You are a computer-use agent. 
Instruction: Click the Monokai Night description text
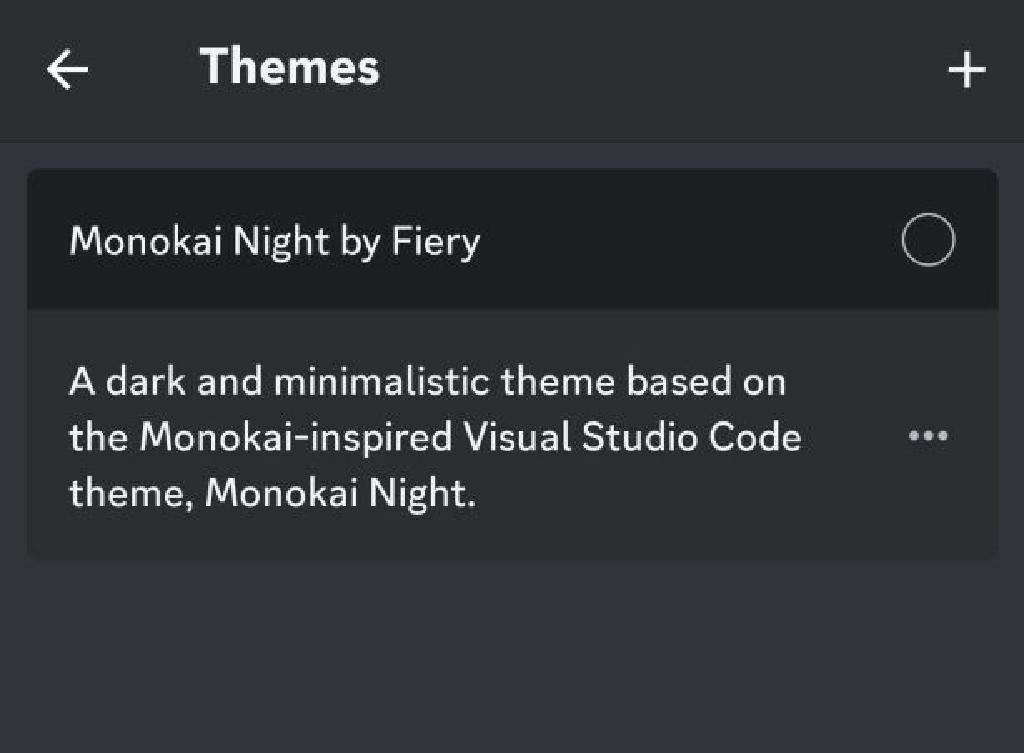coord(435,437)
